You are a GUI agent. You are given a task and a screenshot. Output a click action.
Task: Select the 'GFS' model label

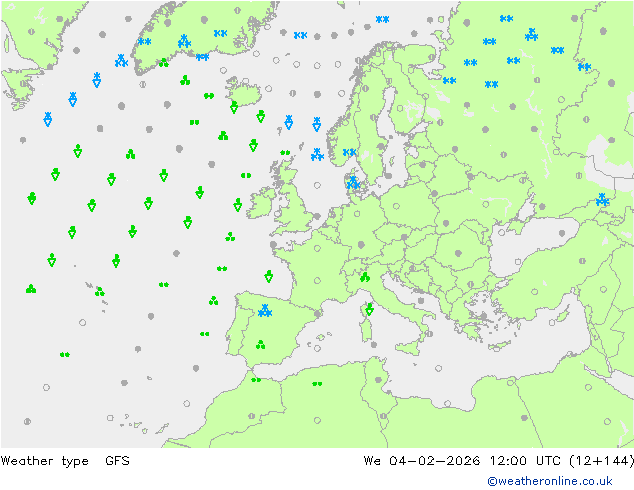tap(117, 460)
